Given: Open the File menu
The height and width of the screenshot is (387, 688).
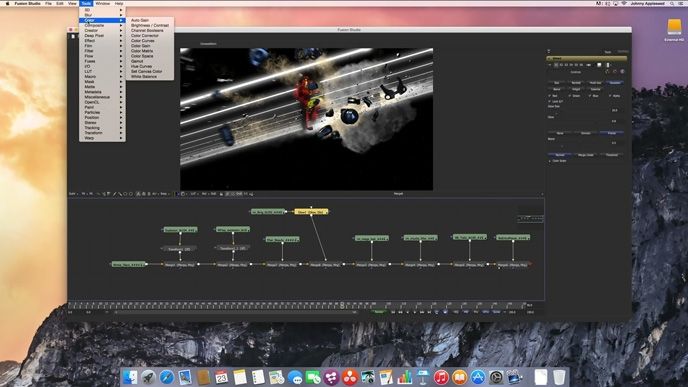Looking at the screenshot, I should click(x=48, y=3).
